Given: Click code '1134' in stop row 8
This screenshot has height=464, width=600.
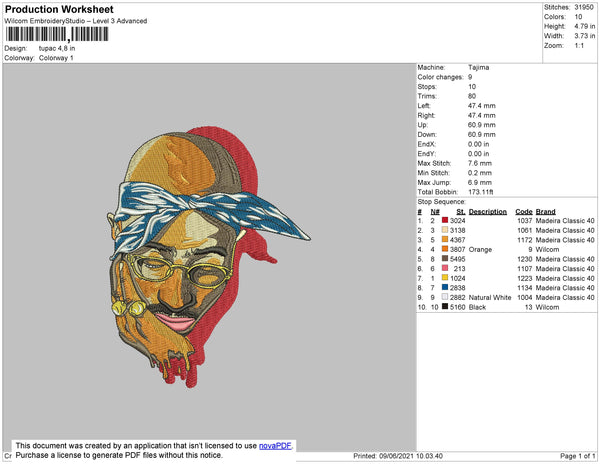Looking at the screenshot, I should click(x=525, y=288).
